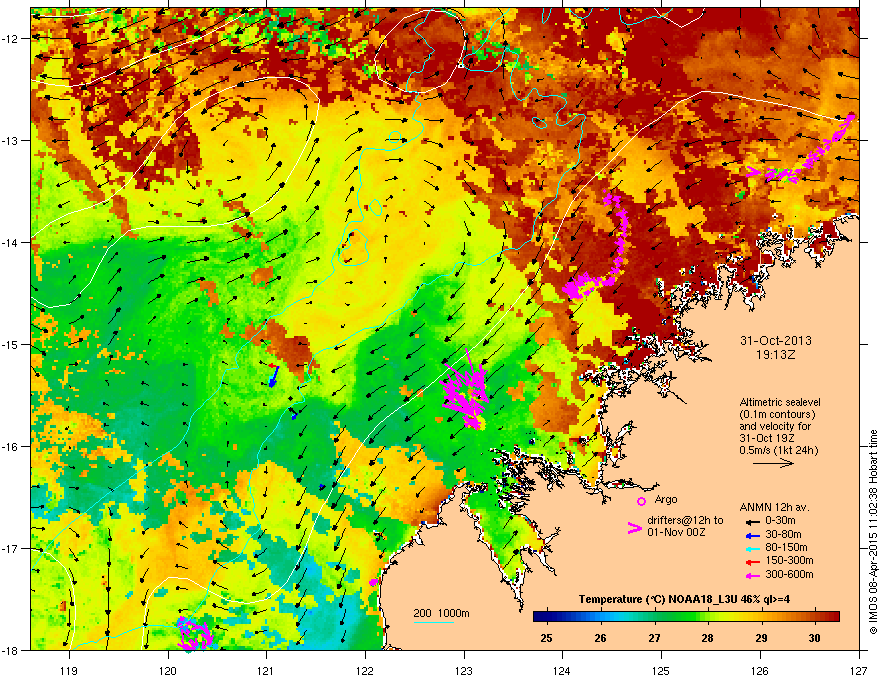Click the magenta drifter track near 120E -18
880x680 pixels.
pos(195,634)
